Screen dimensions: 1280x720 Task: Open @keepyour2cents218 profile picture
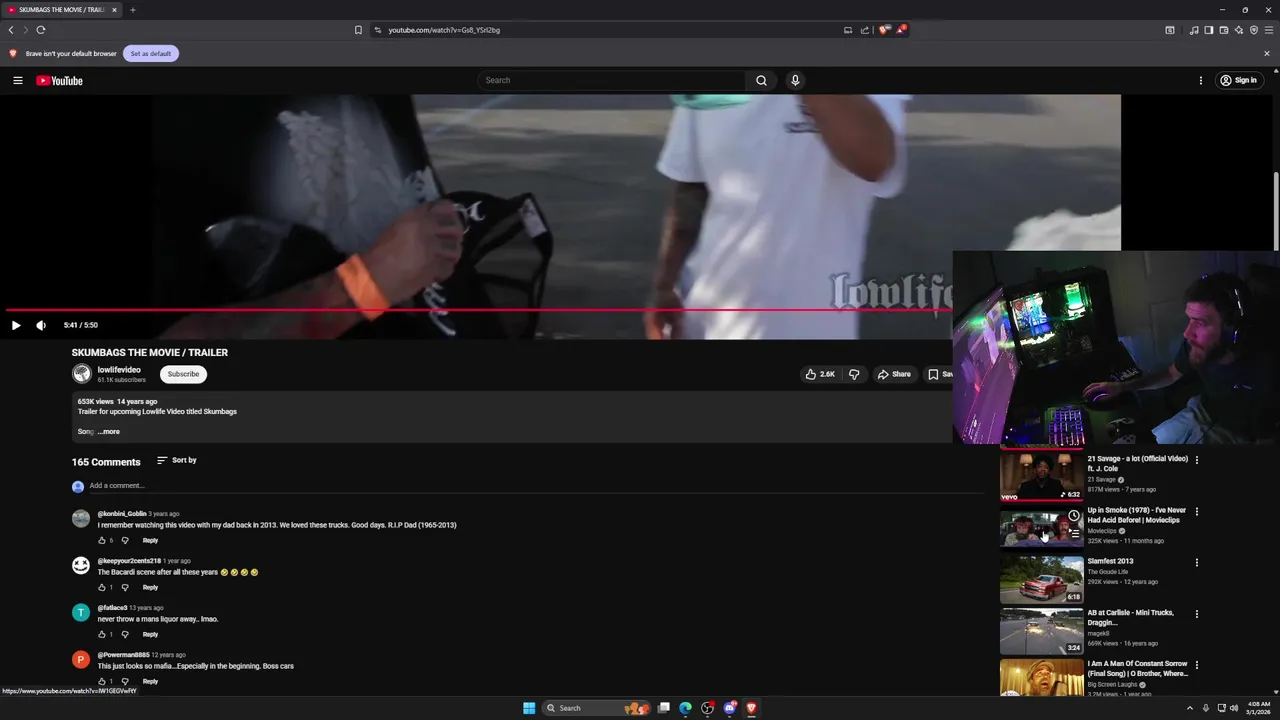[x=81, y=566]
